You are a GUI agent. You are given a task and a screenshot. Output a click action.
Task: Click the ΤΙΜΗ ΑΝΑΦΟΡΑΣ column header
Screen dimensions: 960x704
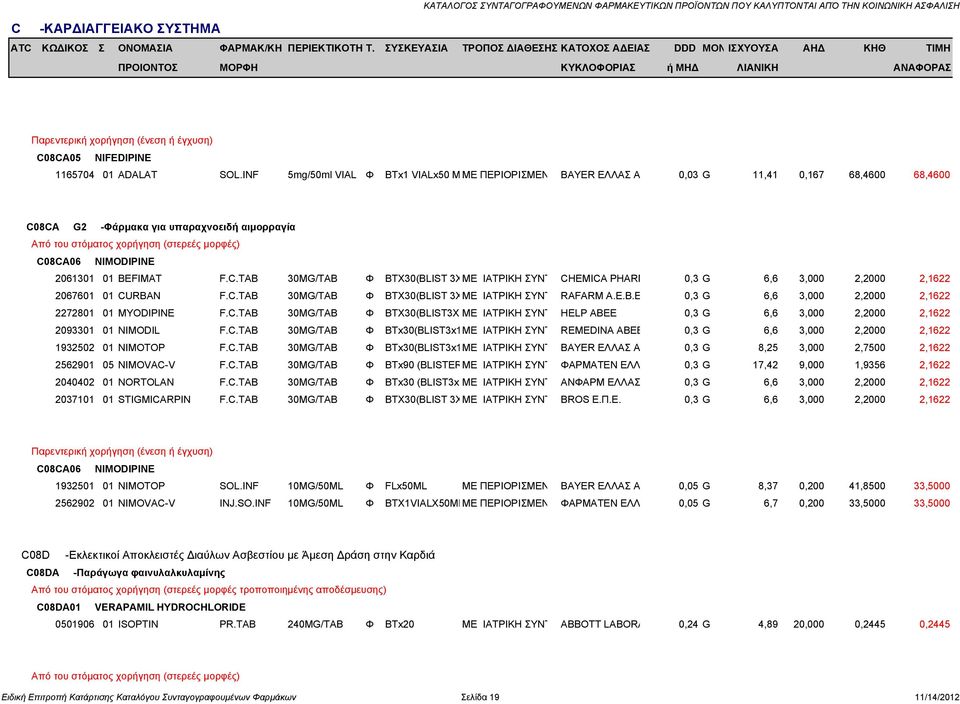coord(922,58)
